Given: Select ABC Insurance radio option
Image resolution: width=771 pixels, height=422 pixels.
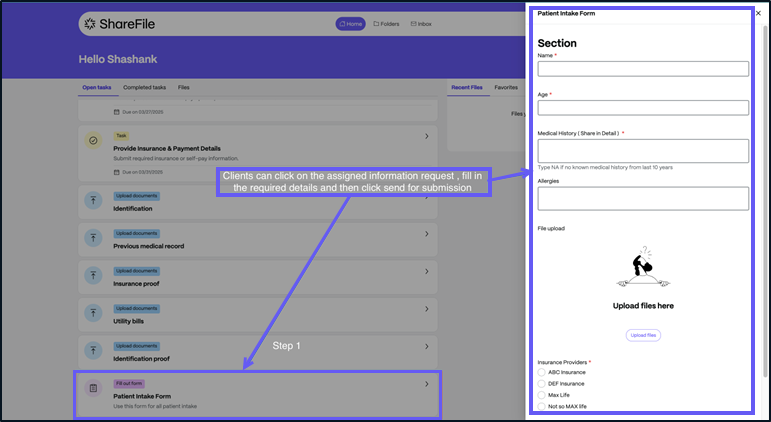Looking at the screenshot, I should tap(541, 372).
